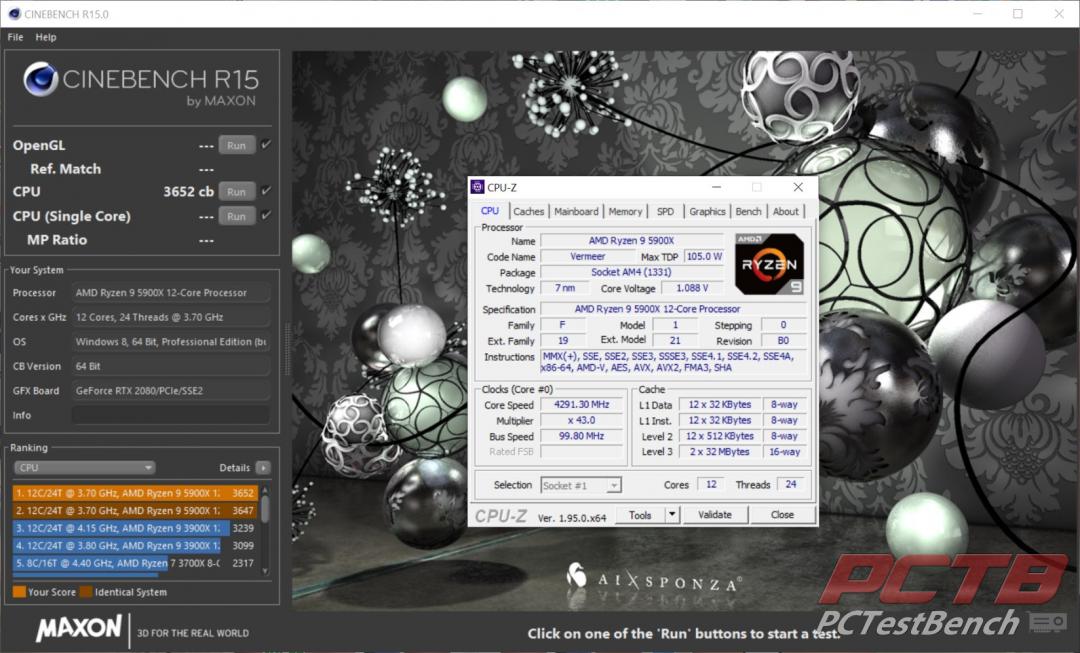
Task: Click the Cinebench R15 logo icon
Action: pyautogui.click(x=40, y=79)
